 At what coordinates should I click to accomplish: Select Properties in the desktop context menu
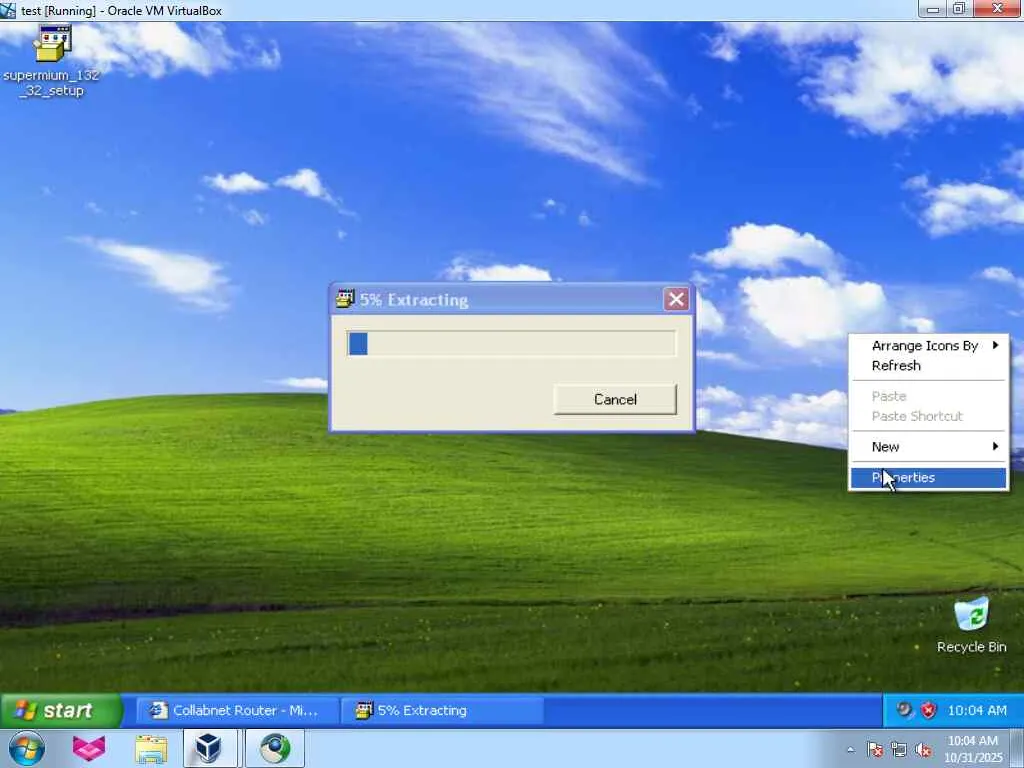point(928,477)
